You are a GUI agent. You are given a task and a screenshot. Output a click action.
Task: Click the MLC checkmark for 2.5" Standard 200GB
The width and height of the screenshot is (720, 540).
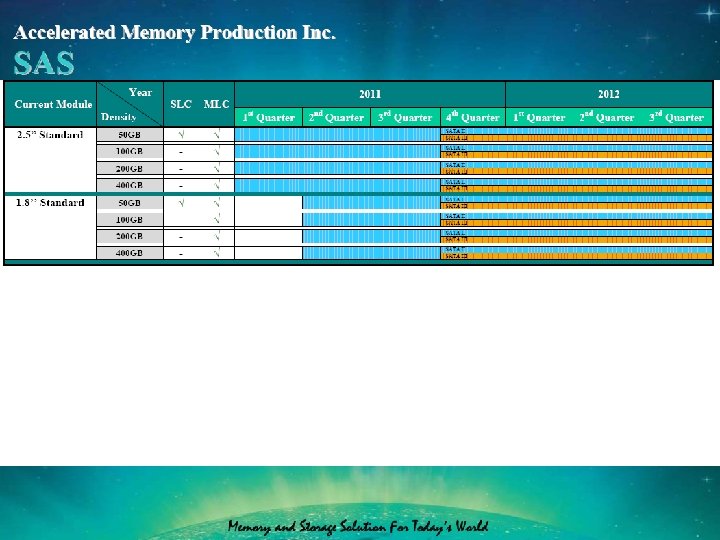[x=217, y=168]
